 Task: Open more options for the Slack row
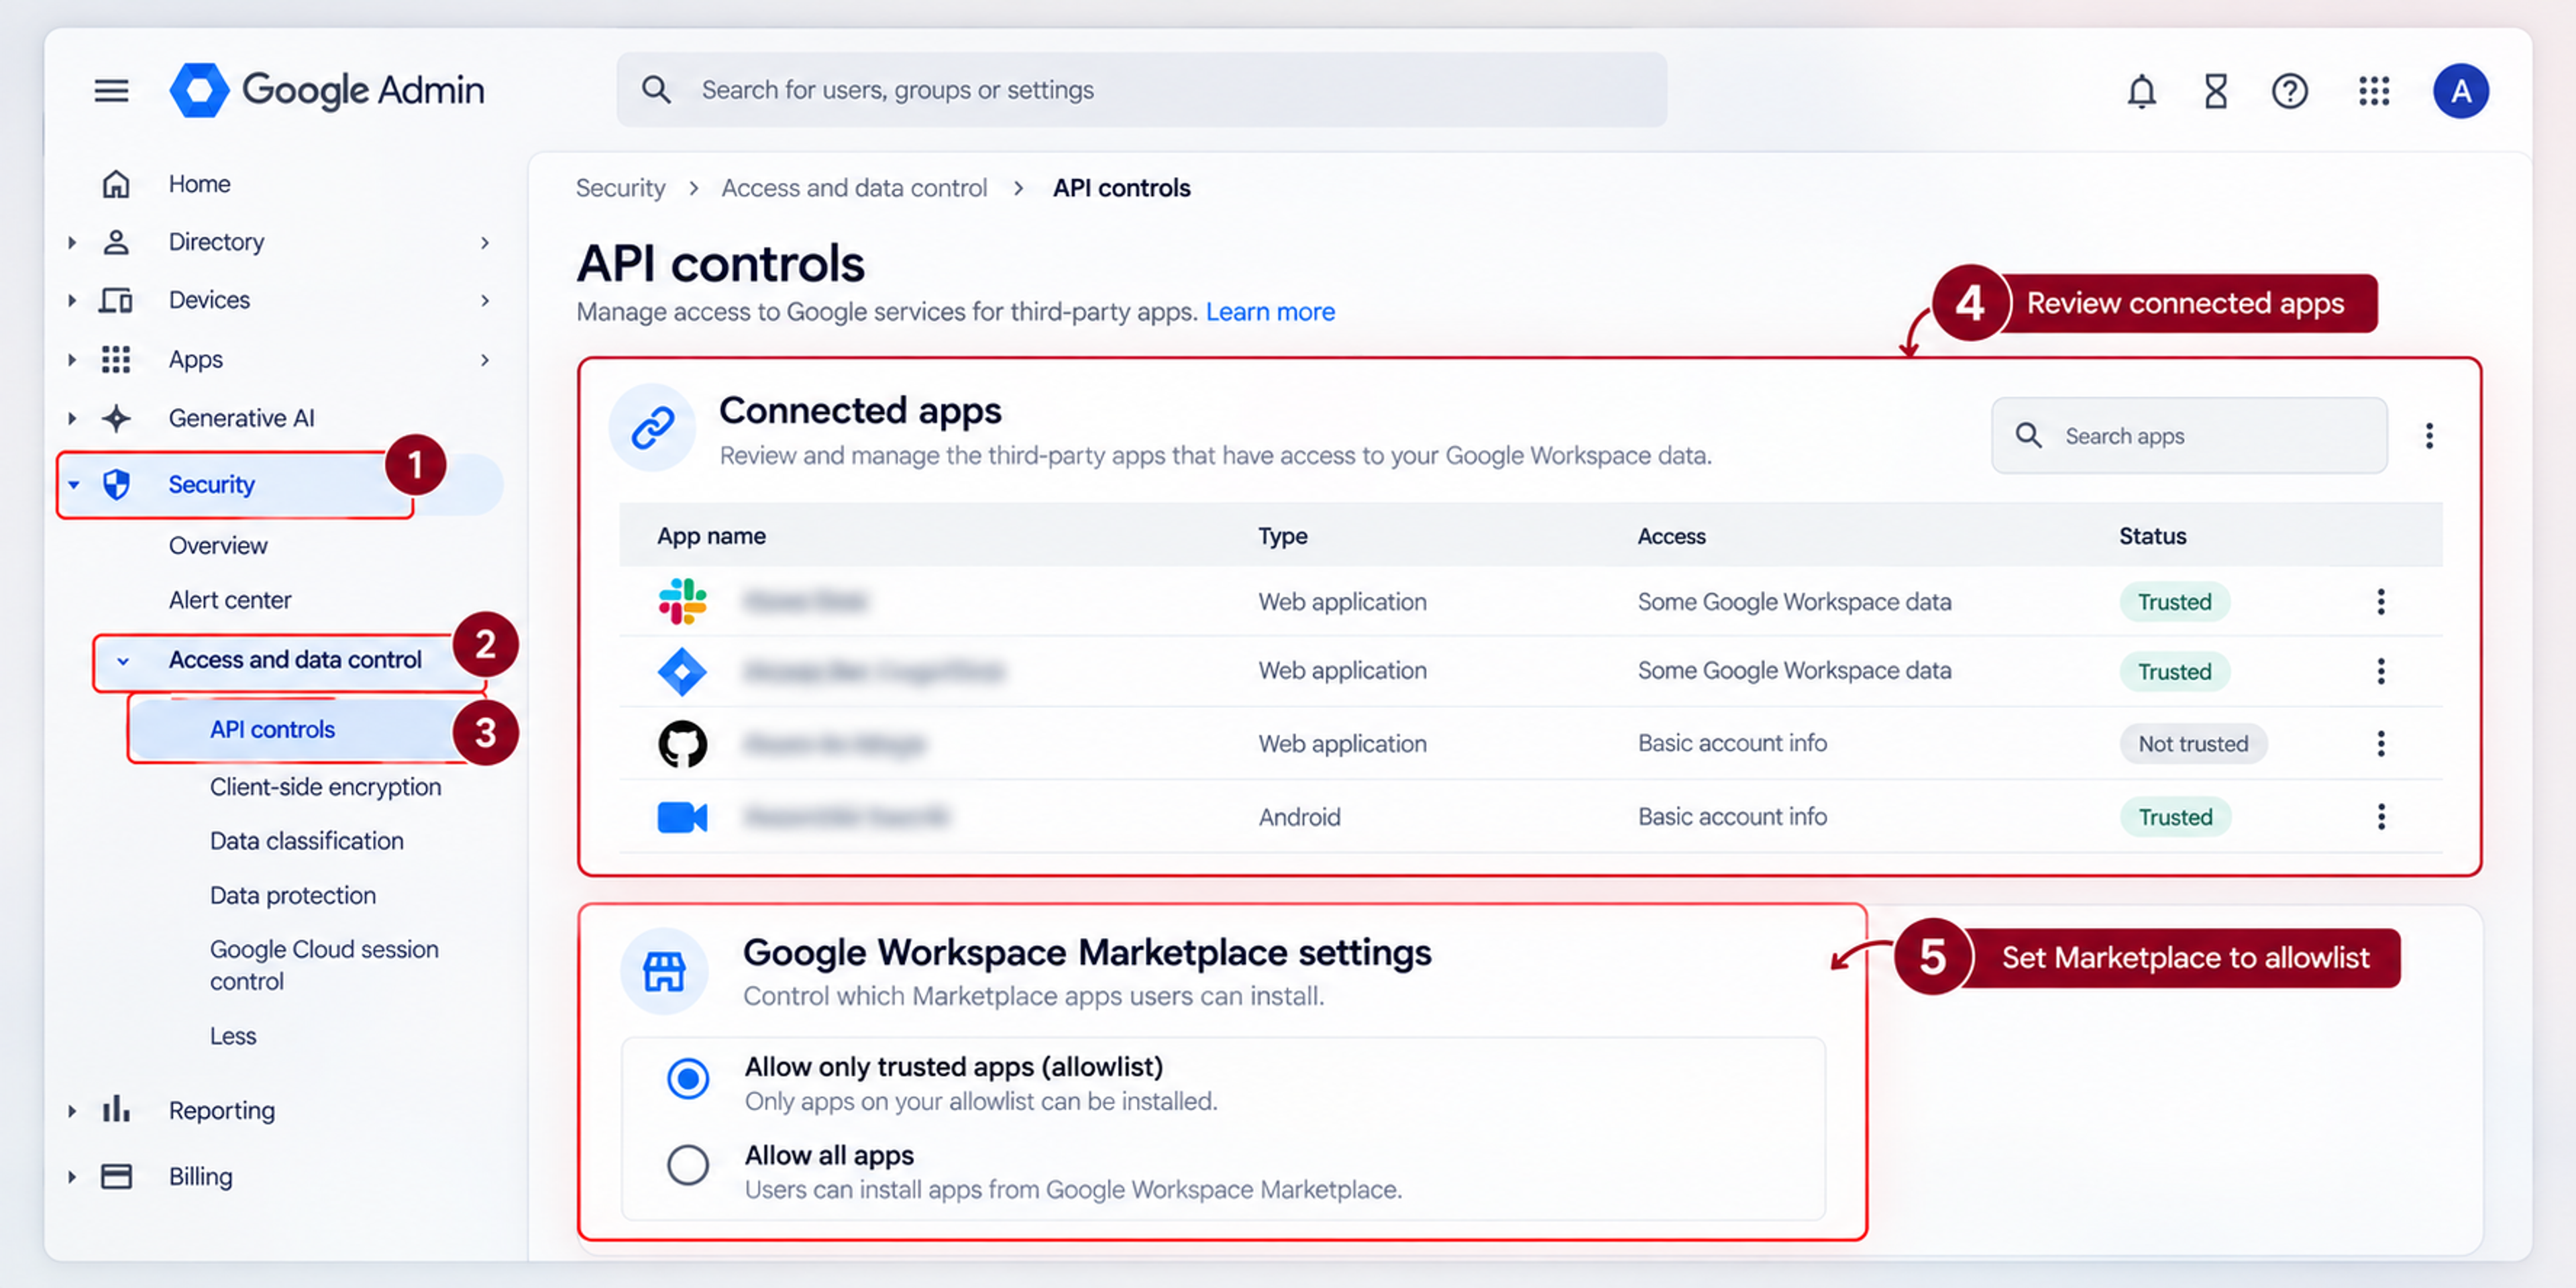point(2381,601)
